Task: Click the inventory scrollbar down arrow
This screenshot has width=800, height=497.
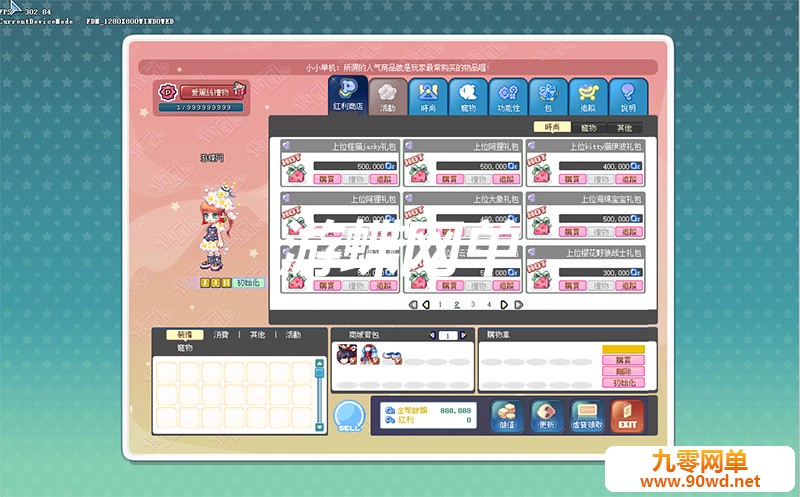Action: click(x=319, y=427)
